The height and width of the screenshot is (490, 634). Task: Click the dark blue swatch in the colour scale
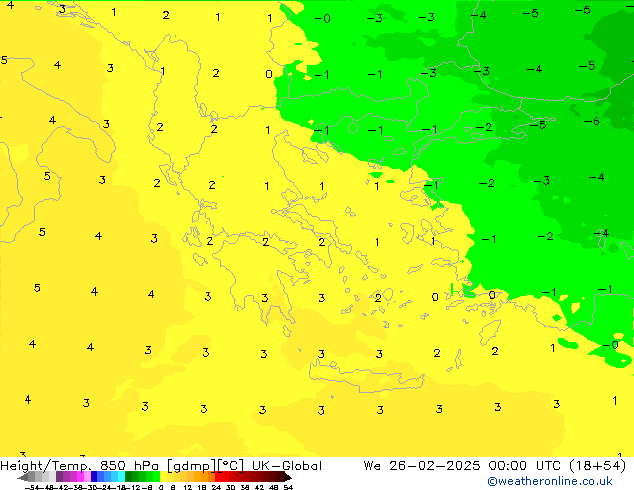click(x=94, y=477)
